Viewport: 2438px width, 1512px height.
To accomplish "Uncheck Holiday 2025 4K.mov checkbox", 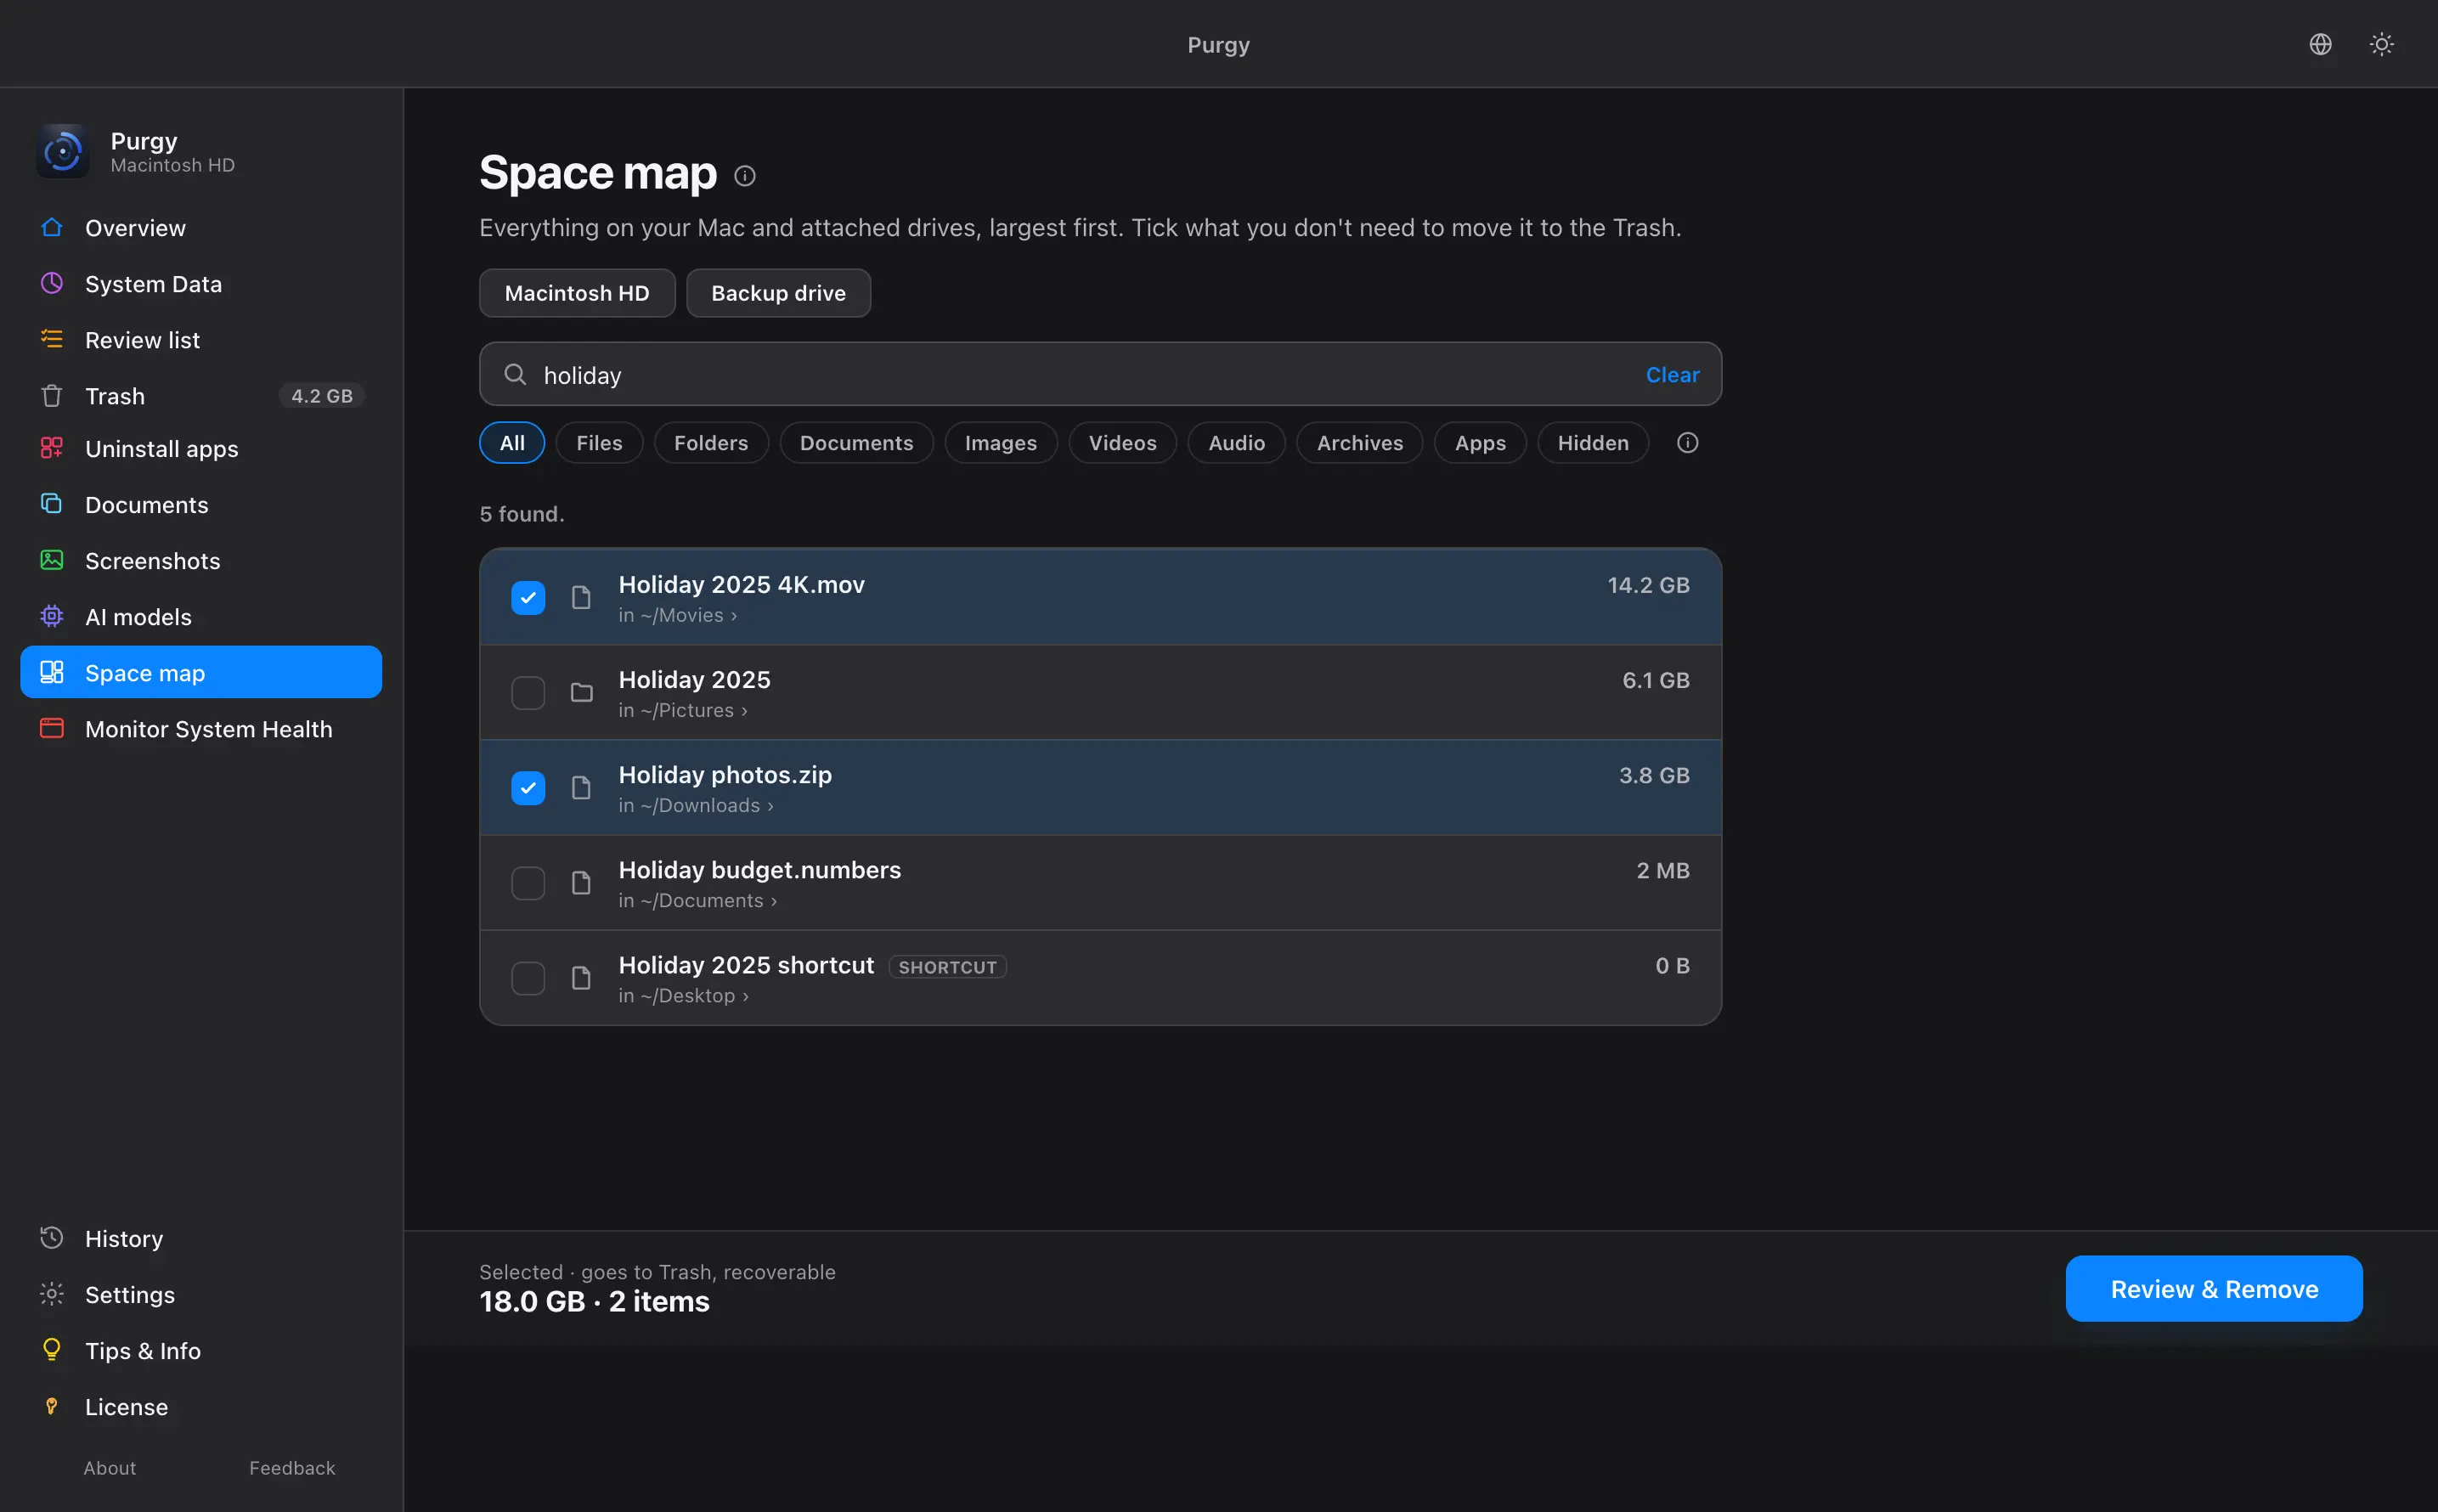I will pos(528,598).
